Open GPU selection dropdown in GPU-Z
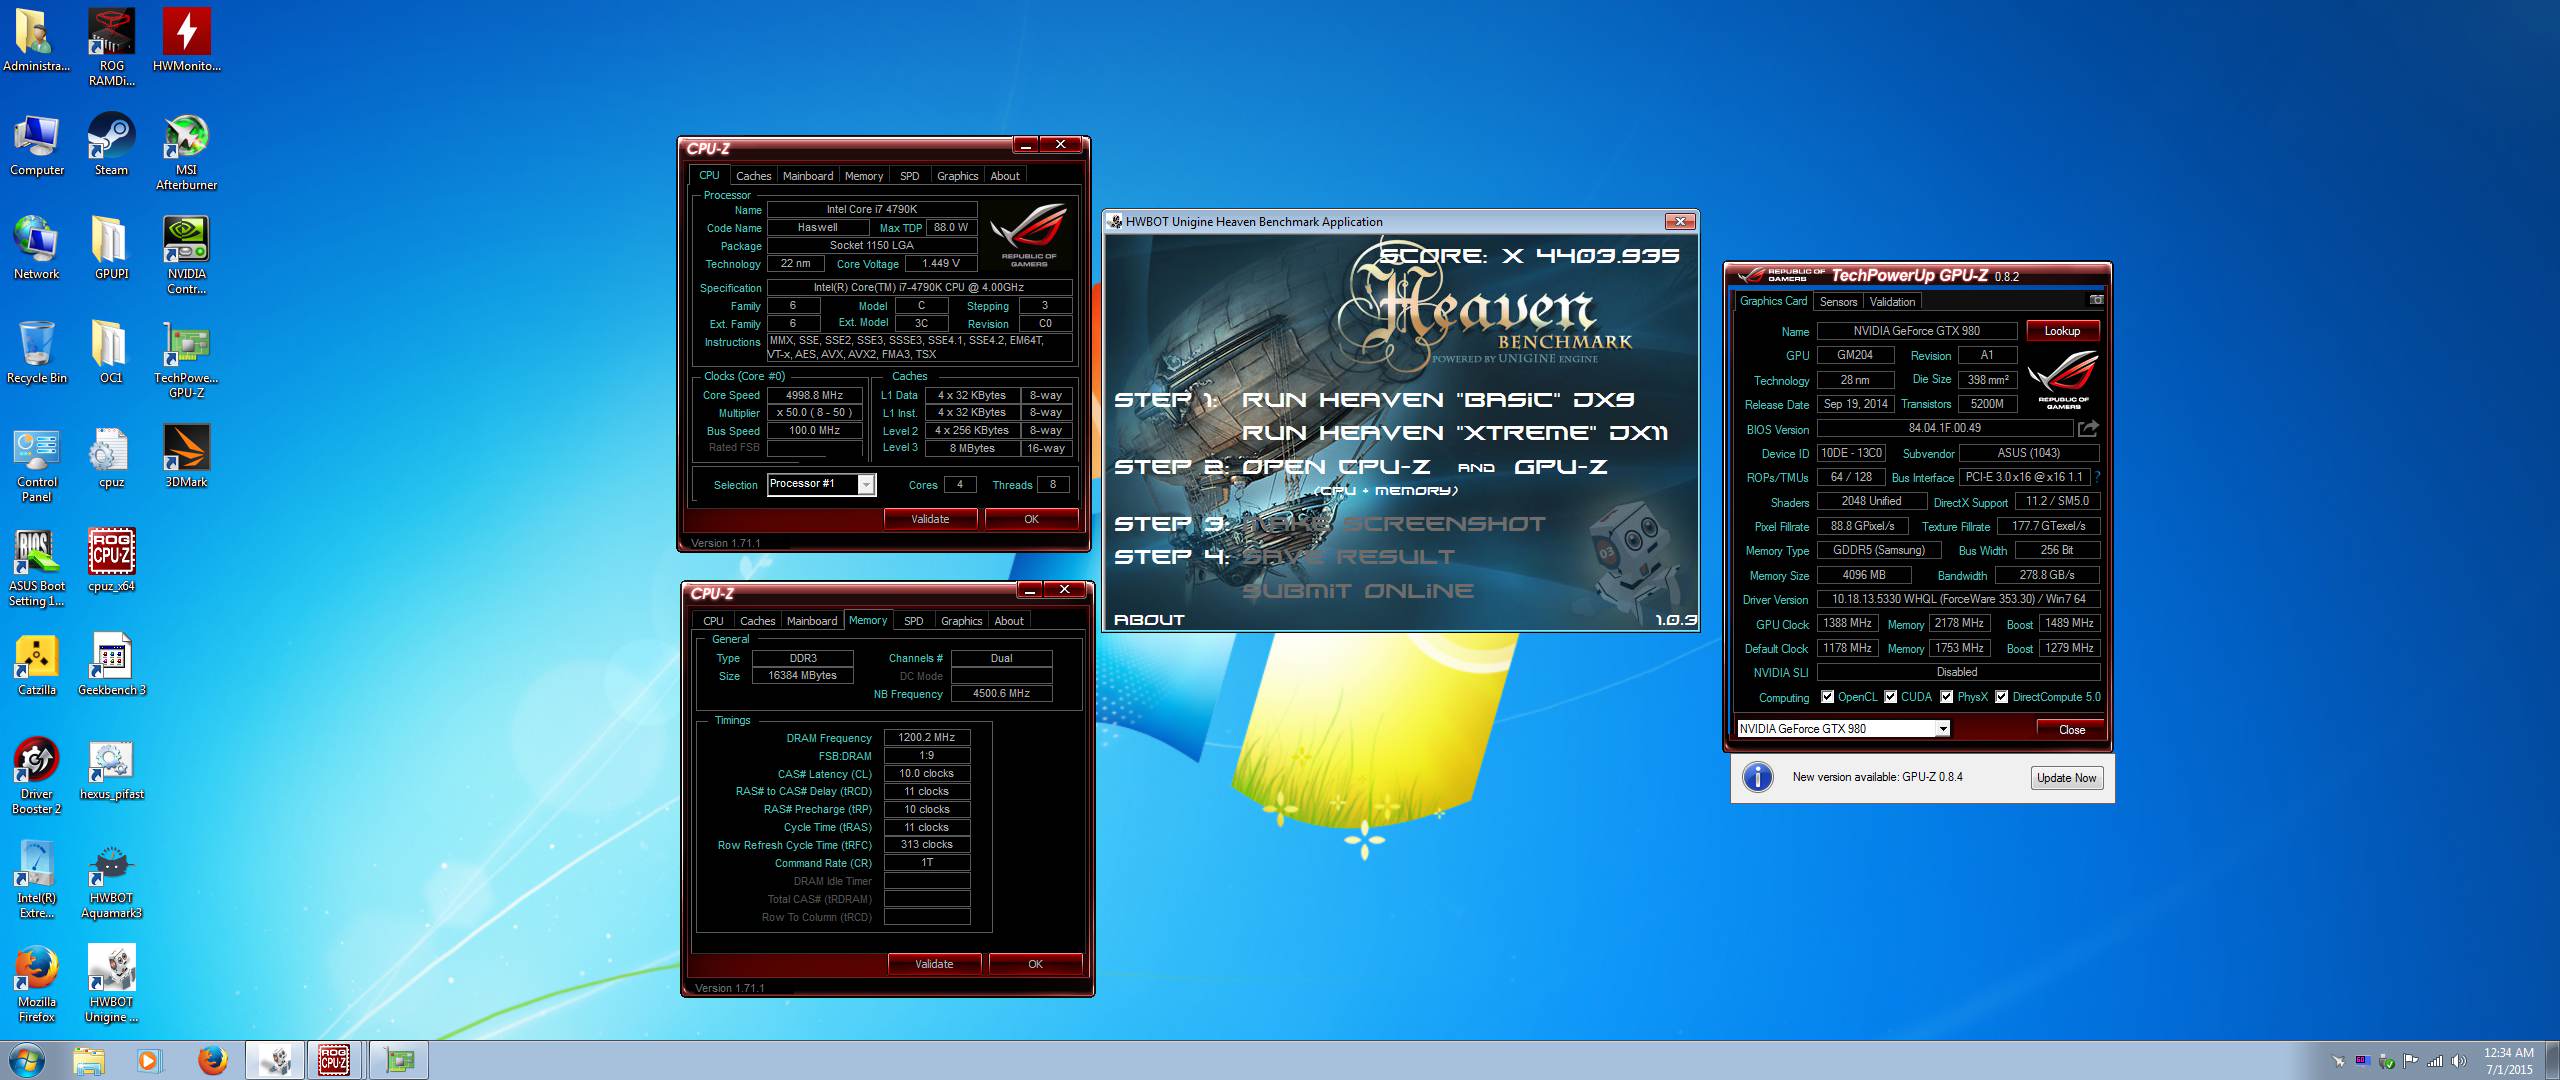 pos(1843,729)
